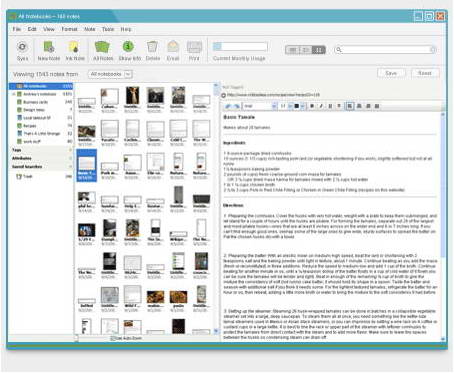Click the clear icon in search box
The image size is (454, 374).
click(x=433, y=50)
